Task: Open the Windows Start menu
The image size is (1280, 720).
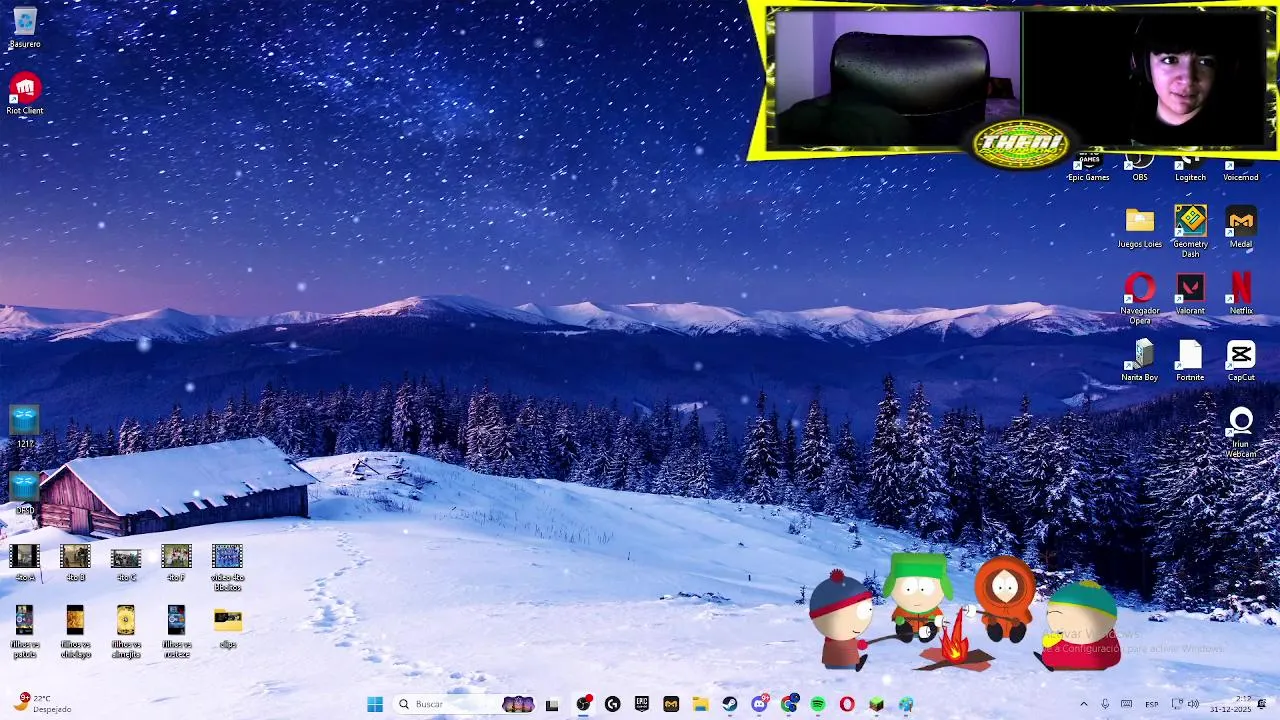Action: [x=375, y=704]
